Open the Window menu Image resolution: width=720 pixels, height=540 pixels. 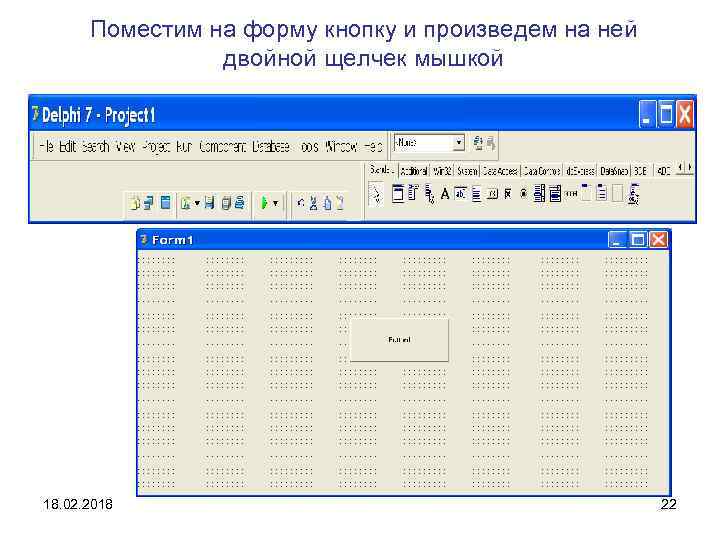341,146
